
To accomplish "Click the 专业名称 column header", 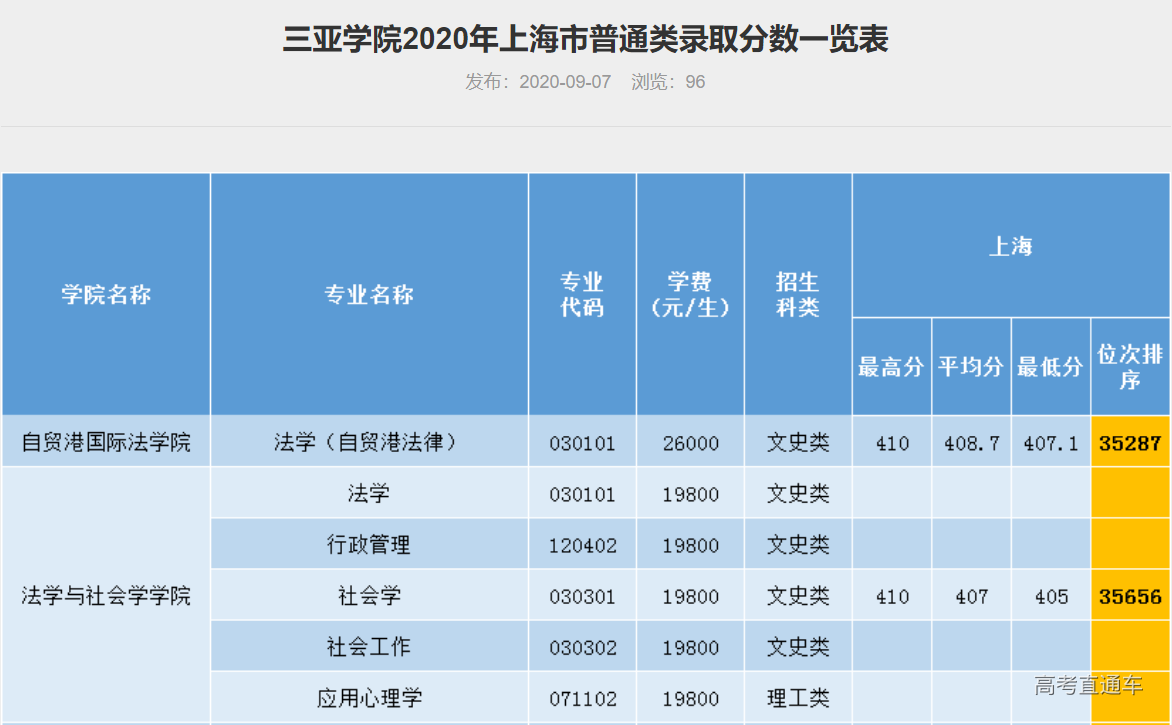I will tap(369, 294).
